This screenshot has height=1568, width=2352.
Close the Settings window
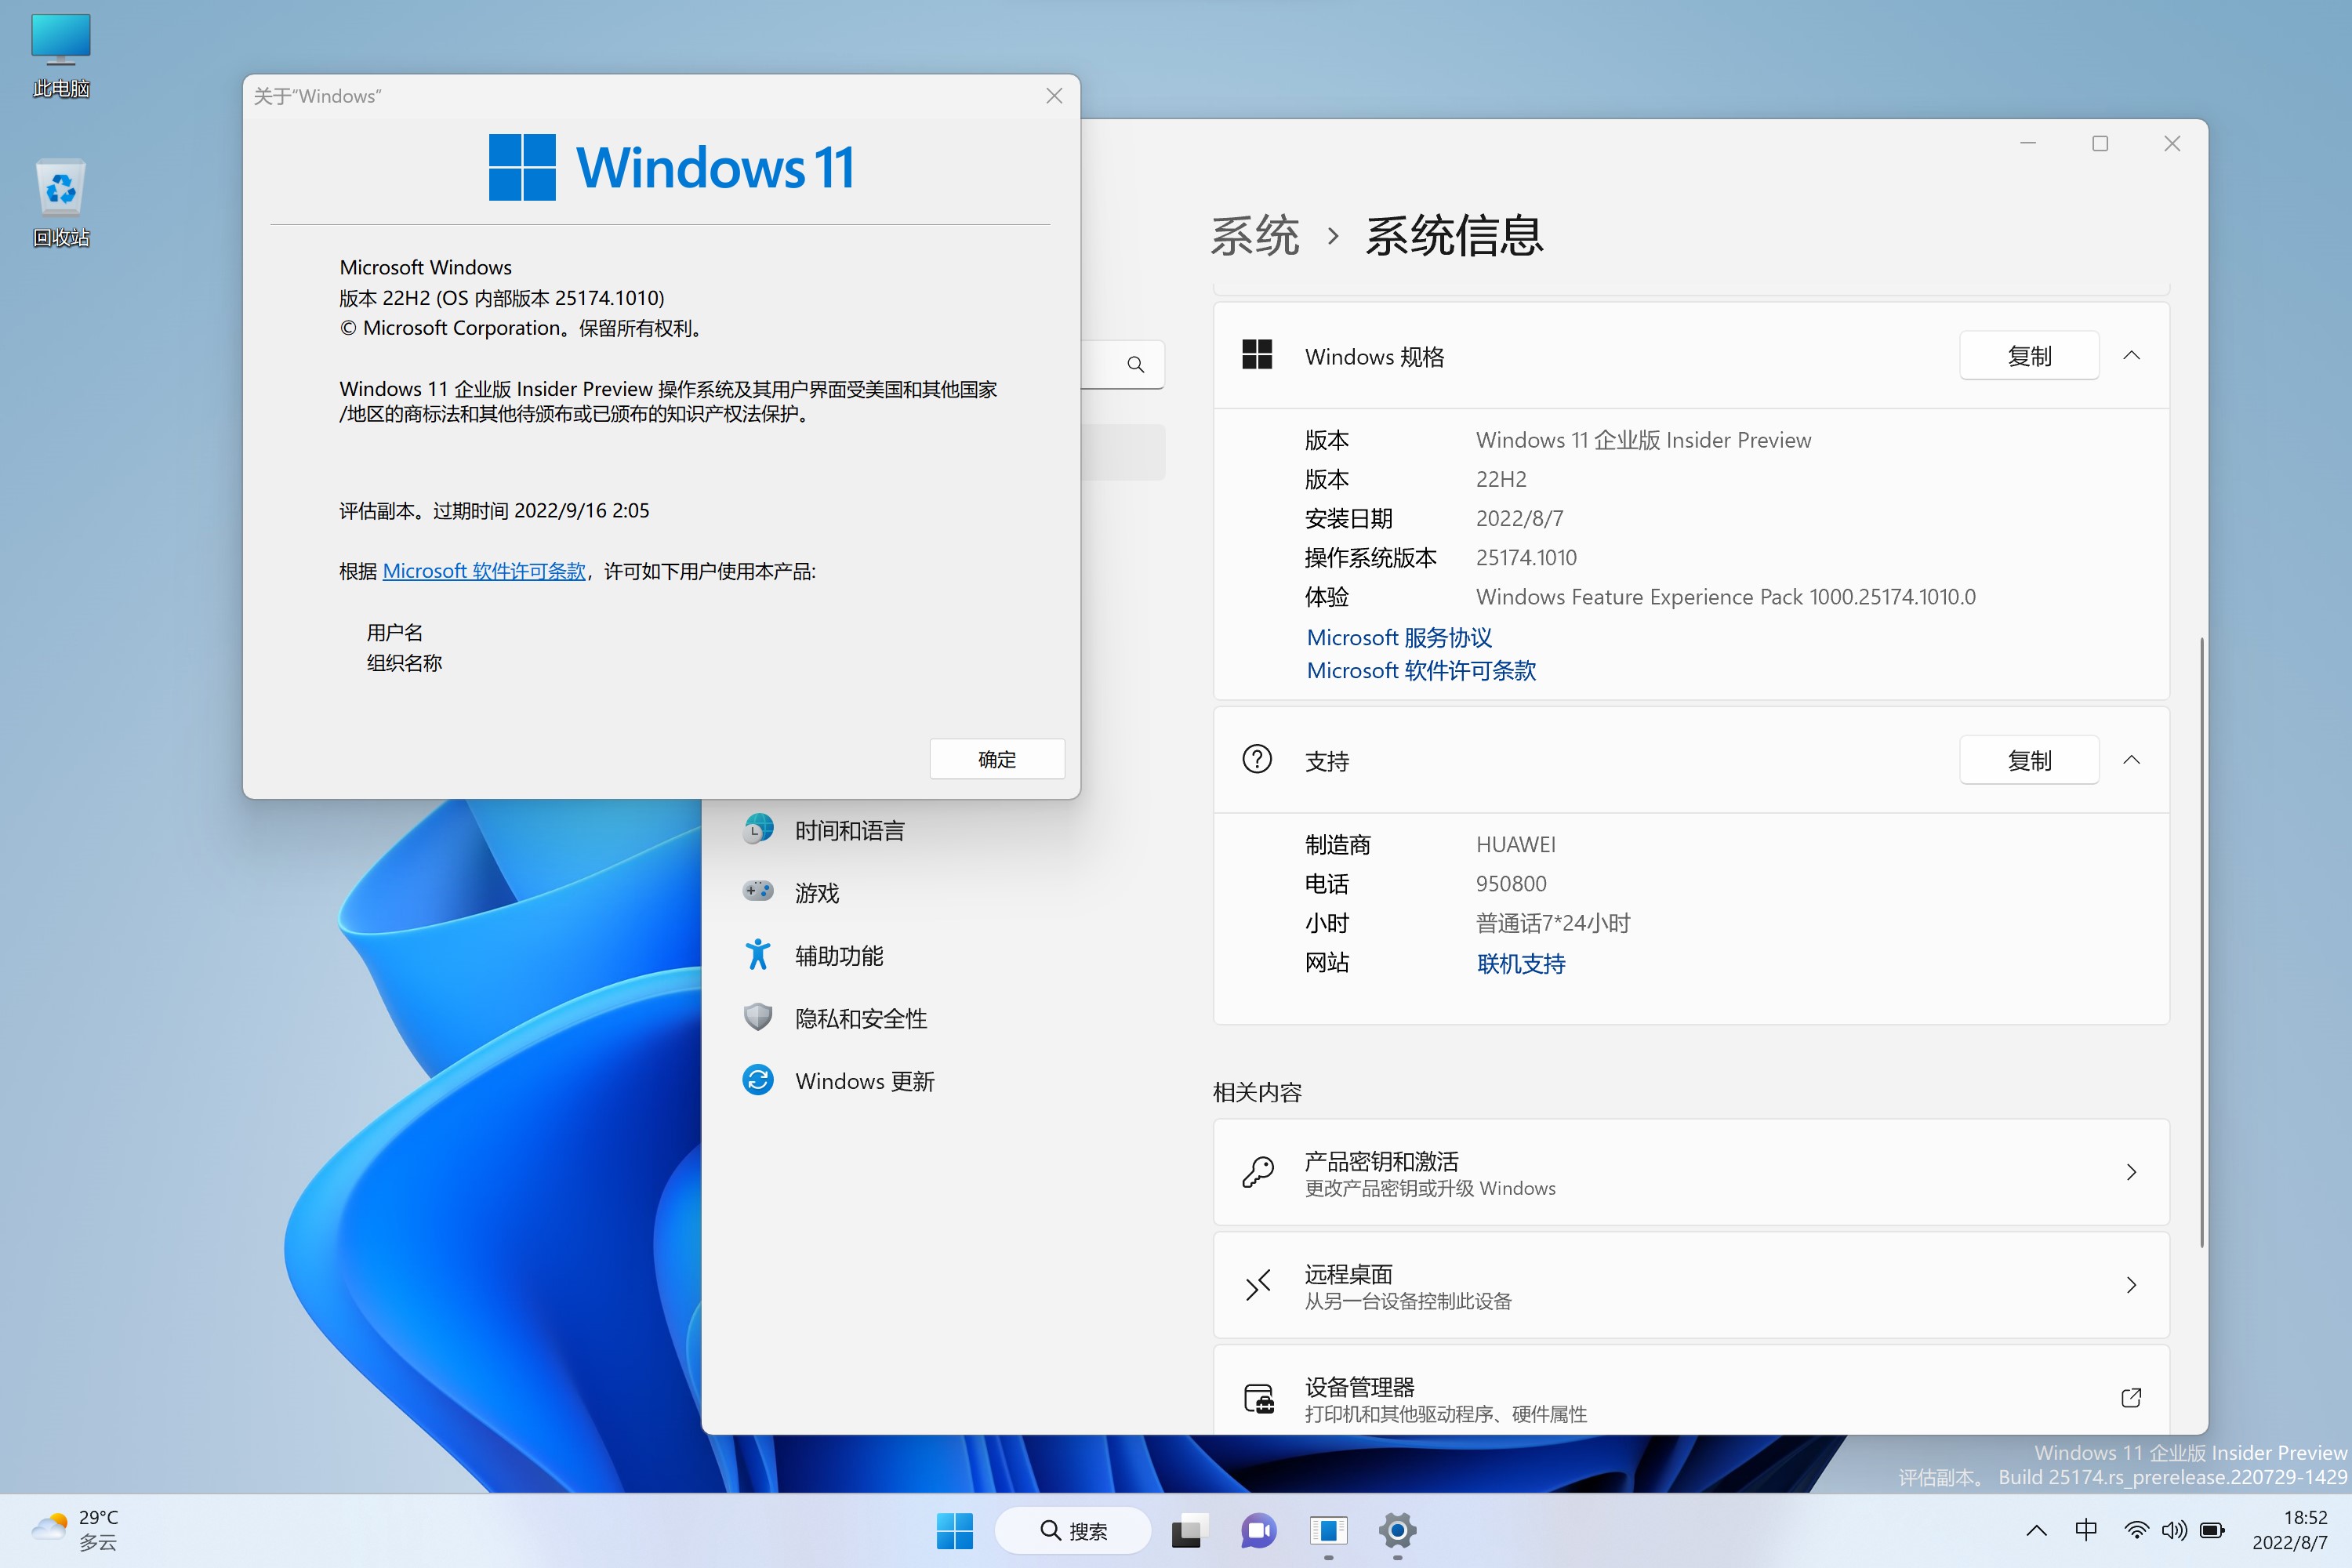tap(2172, 144)
